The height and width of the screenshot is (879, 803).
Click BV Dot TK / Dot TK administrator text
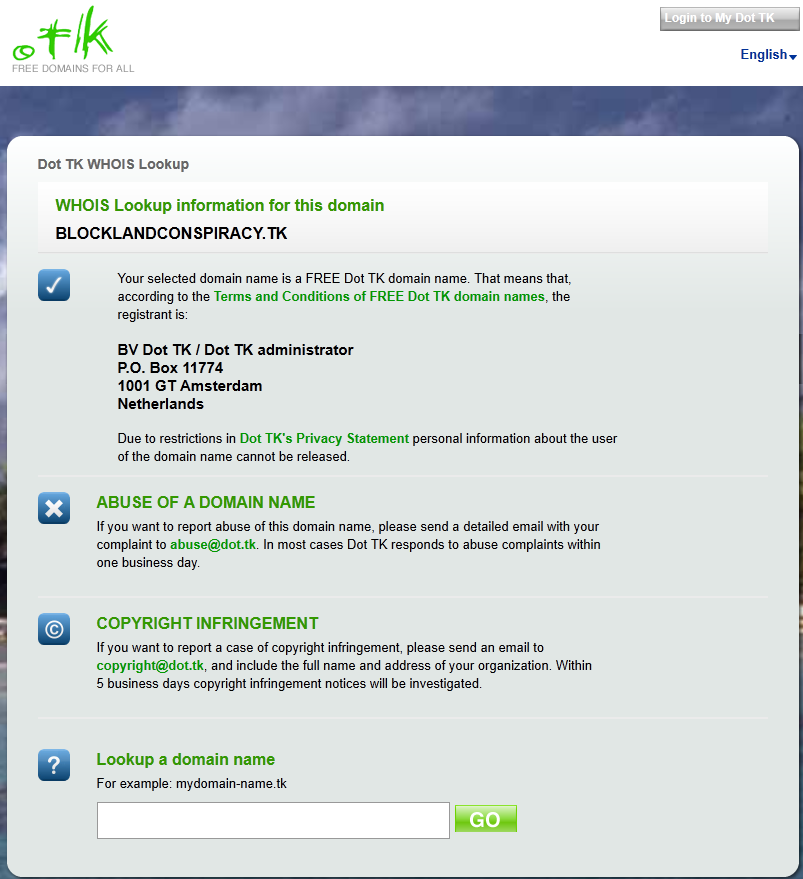tap(236, 350)
